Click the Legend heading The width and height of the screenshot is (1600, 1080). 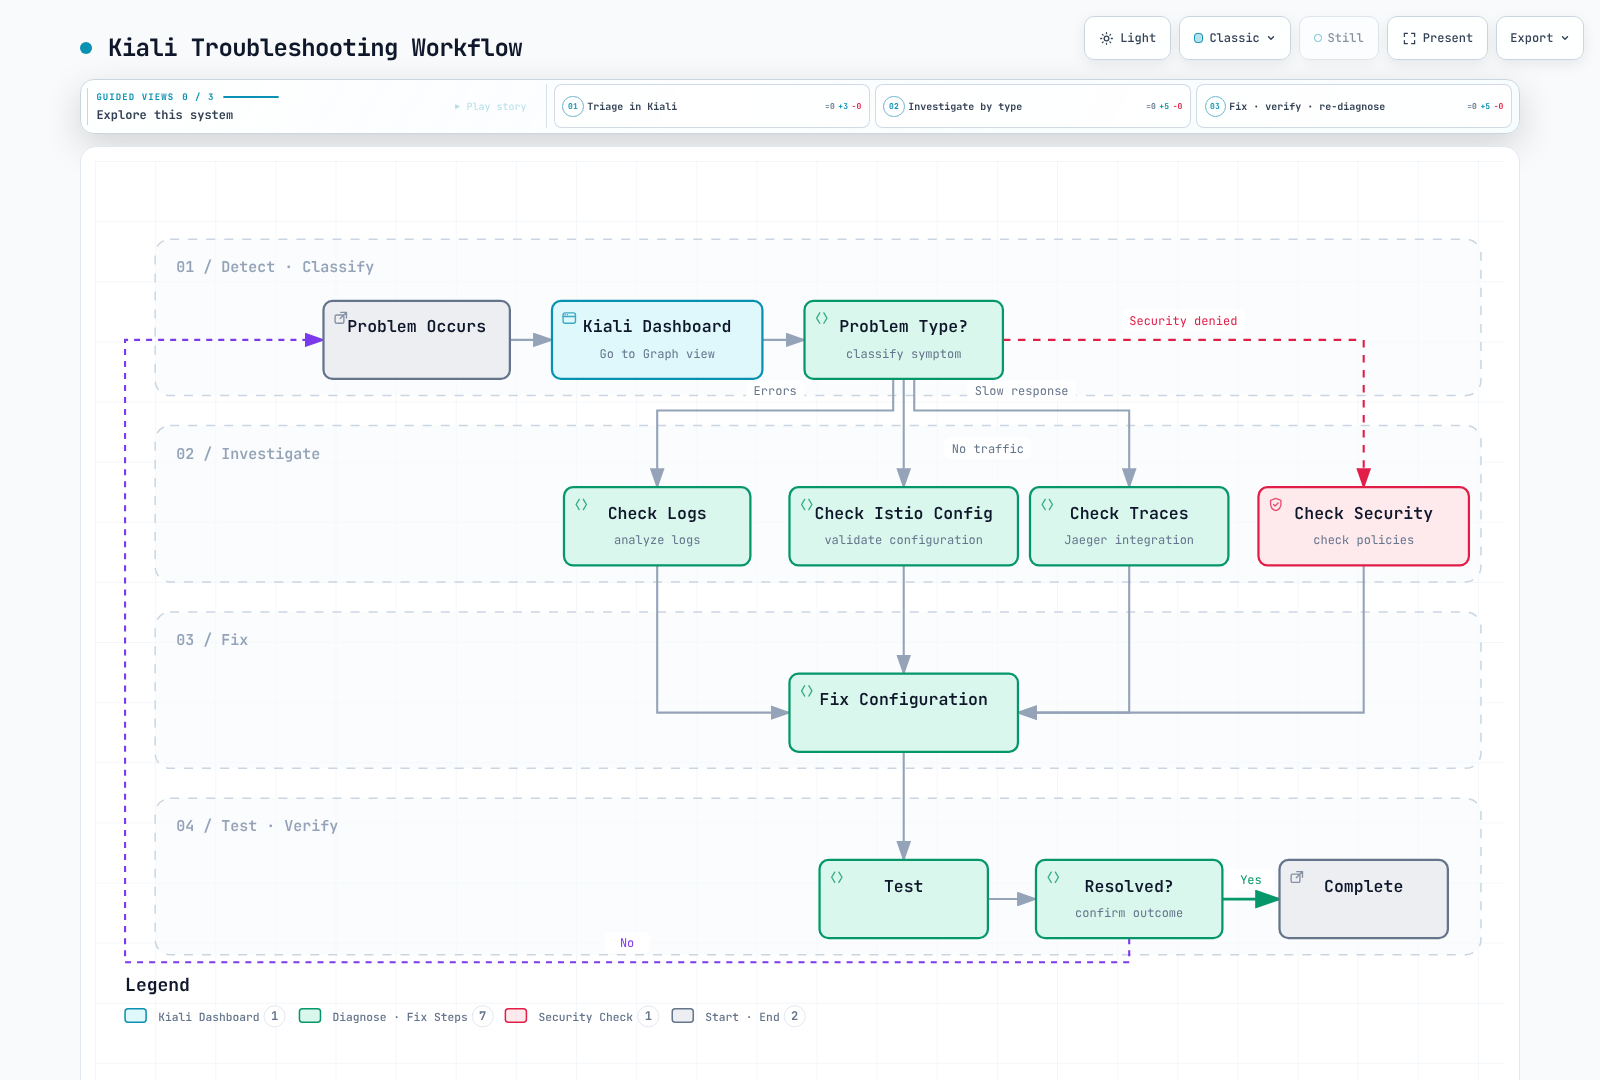pyautogui.click(x=157, y=985)
